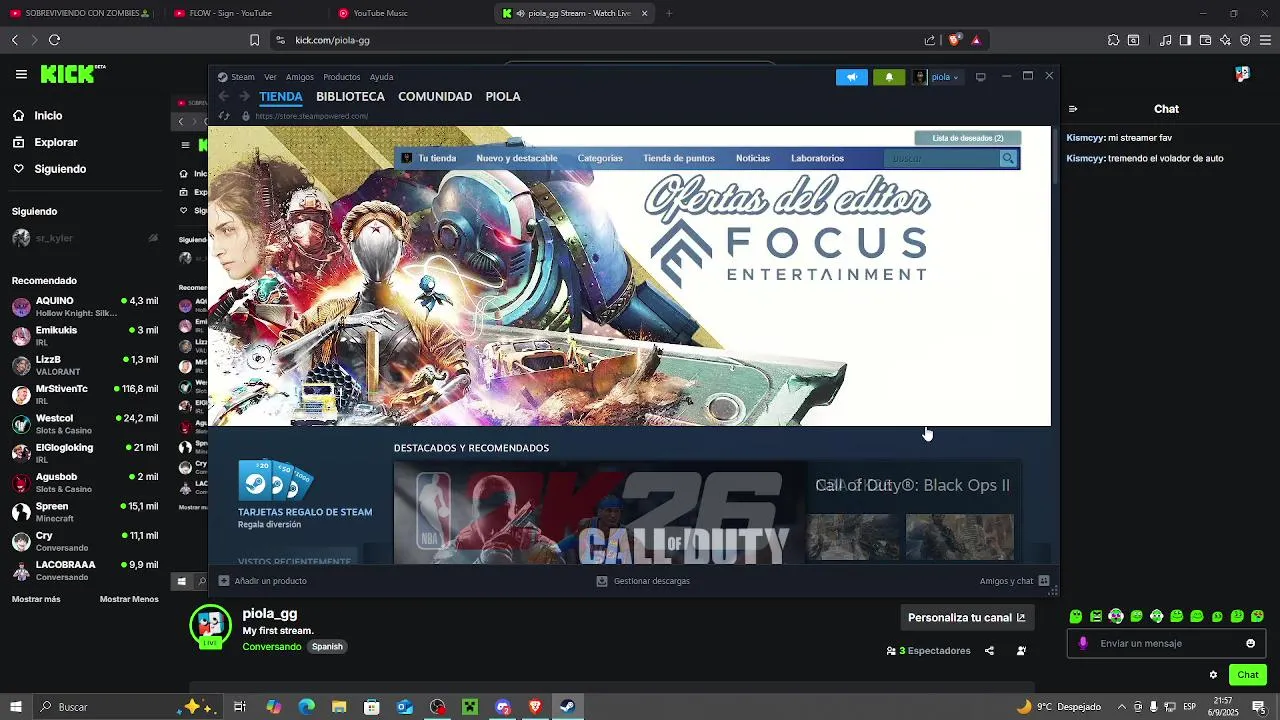Go to Kick Inicio page

tap(37, 116)
